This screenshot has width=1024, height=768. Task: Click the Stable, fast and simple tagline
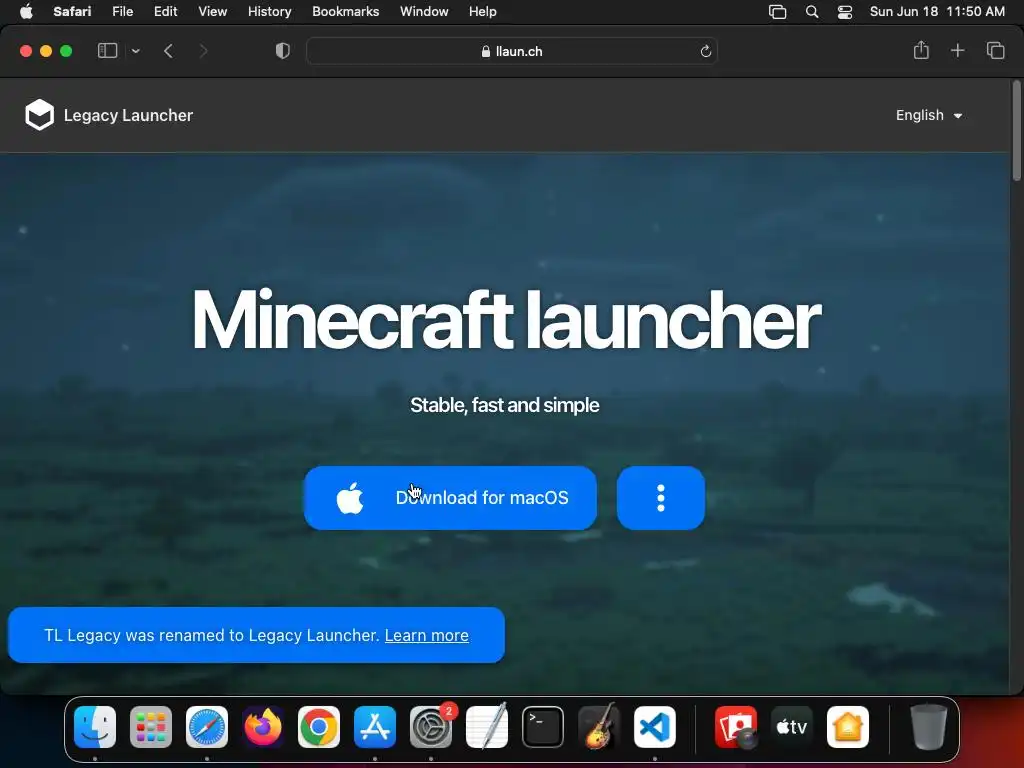pyautogui.click(x=505, y=405)
